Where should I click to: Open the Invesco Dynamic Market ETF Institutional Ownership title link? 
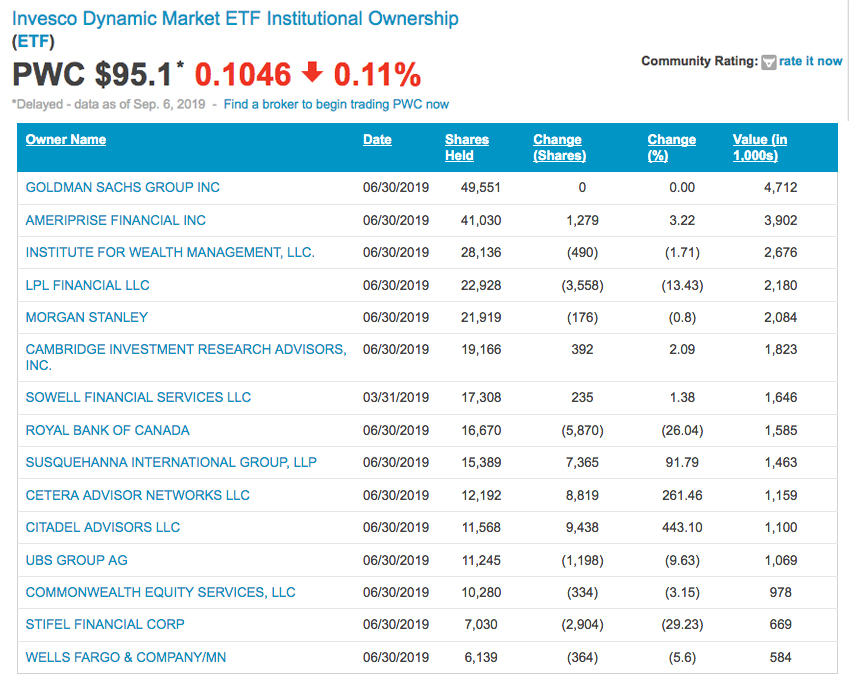point(235,18)
